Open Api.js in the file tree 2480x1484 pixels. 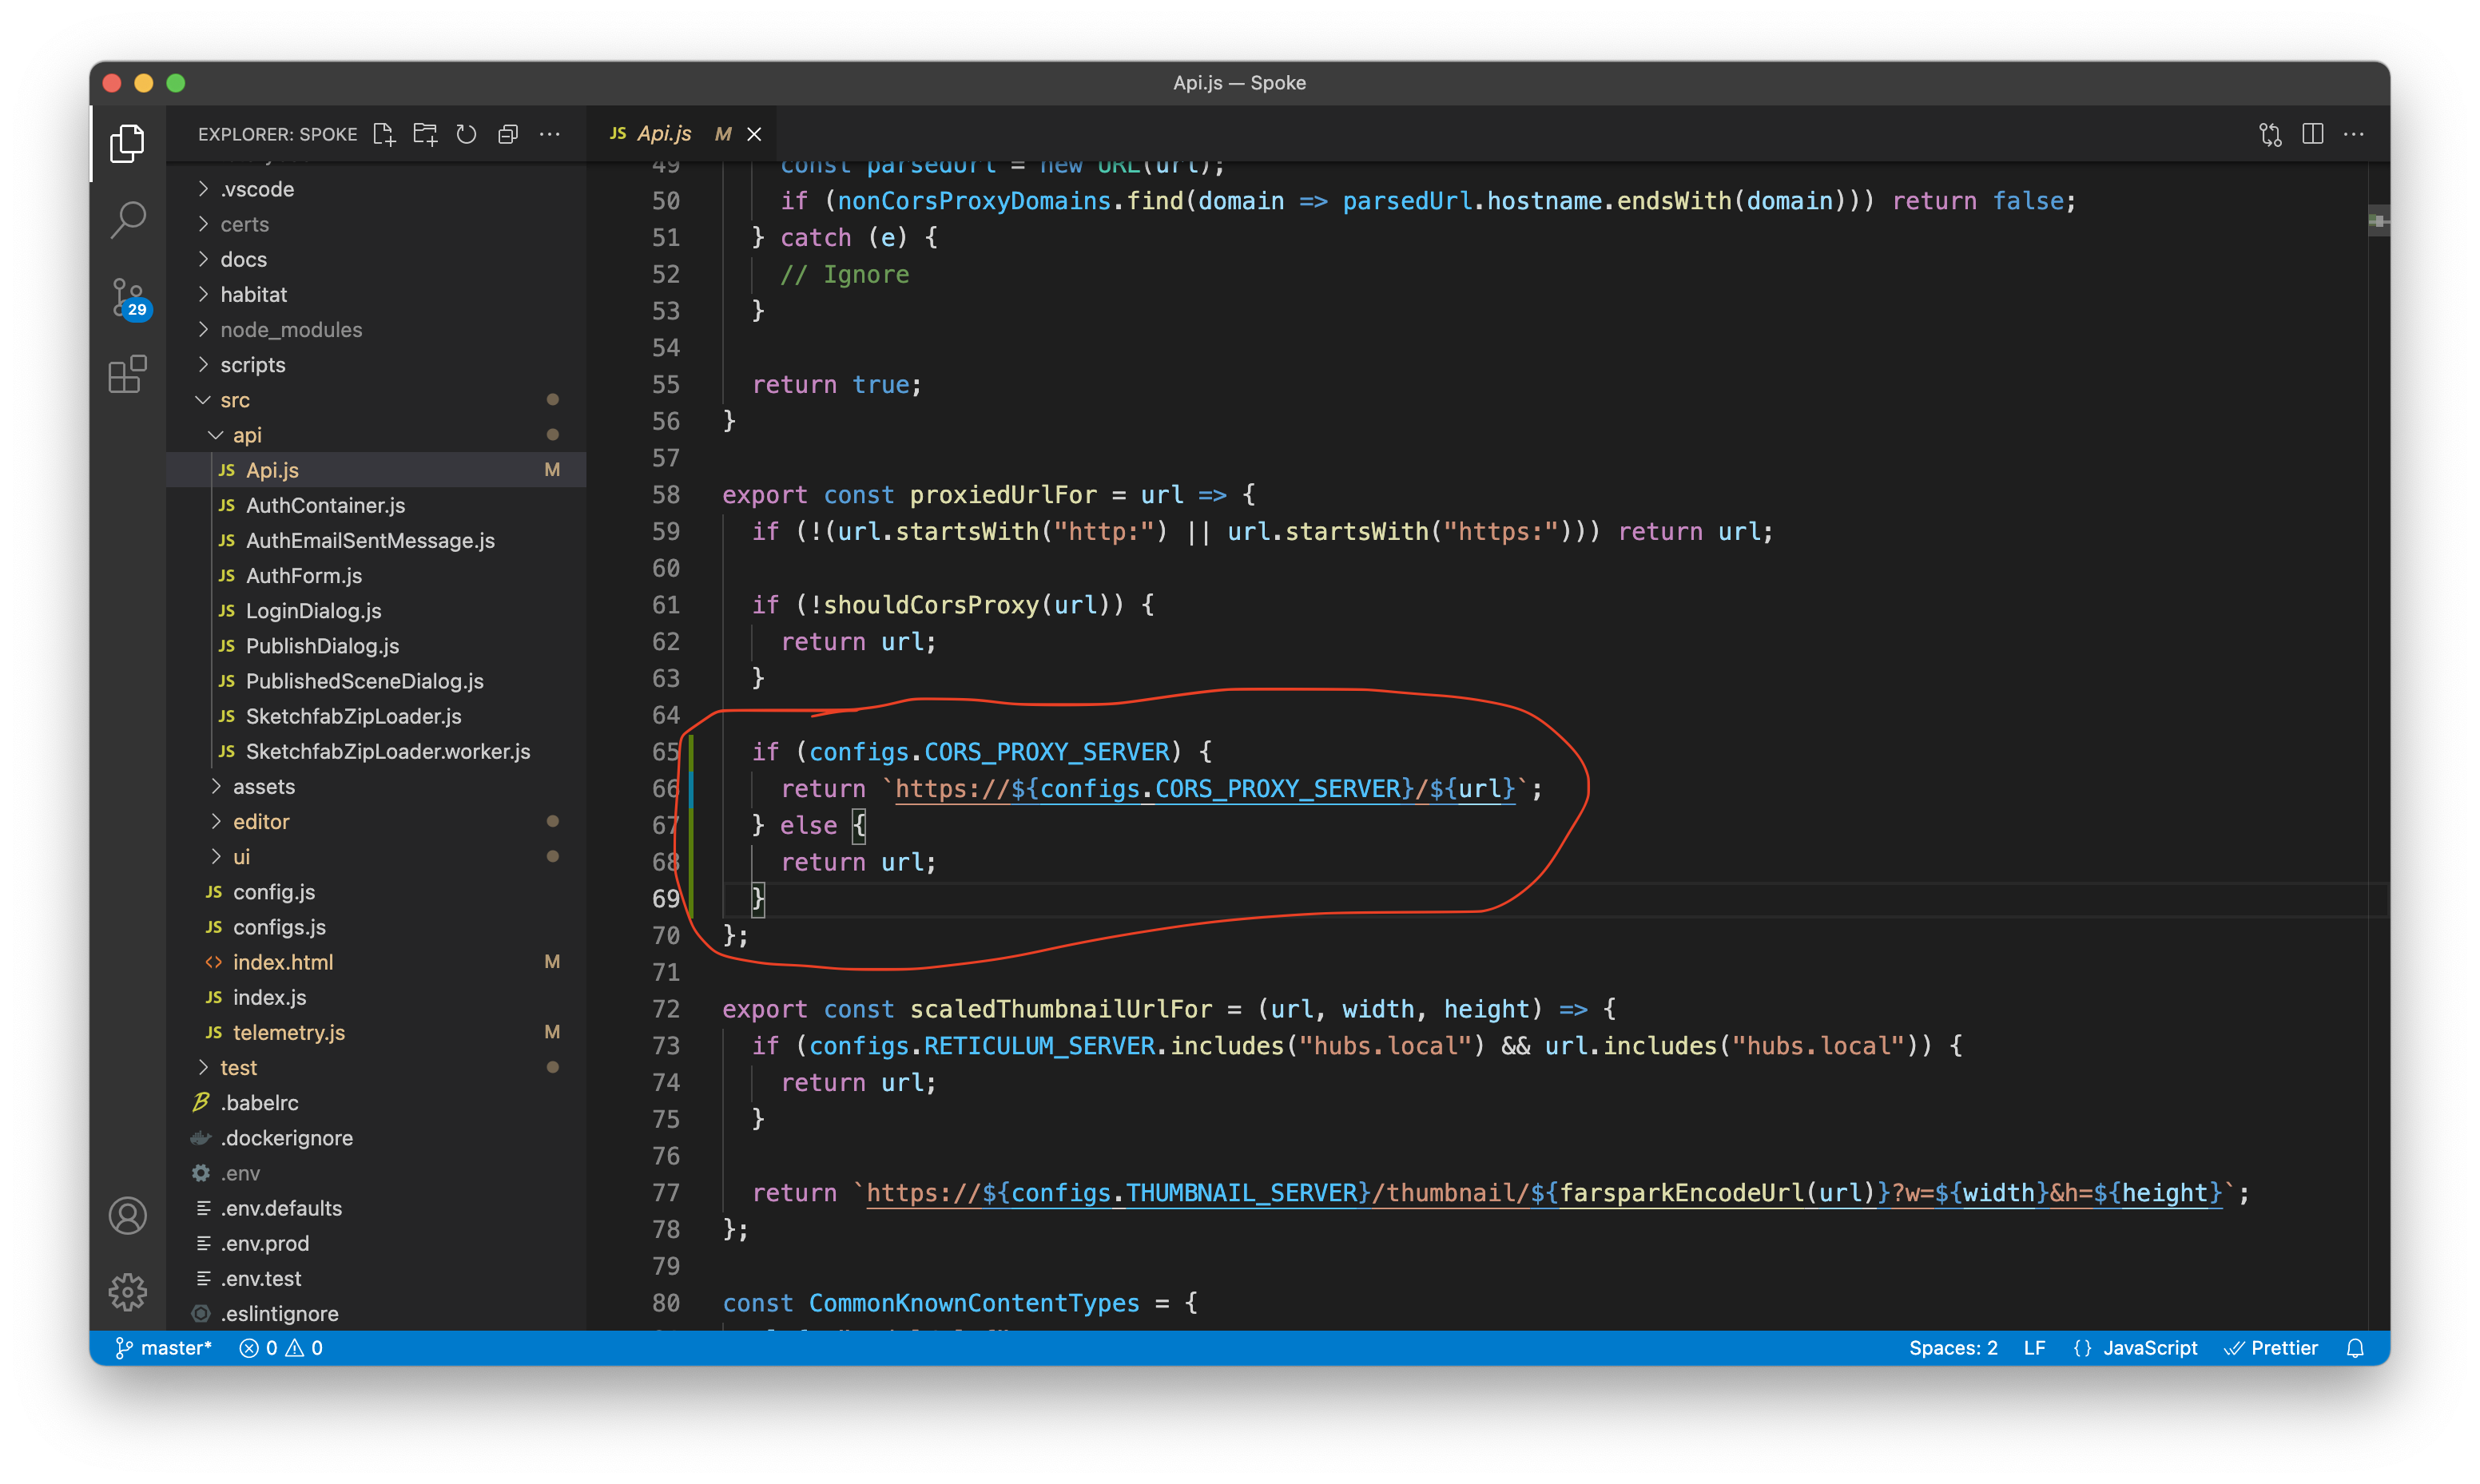376,470
